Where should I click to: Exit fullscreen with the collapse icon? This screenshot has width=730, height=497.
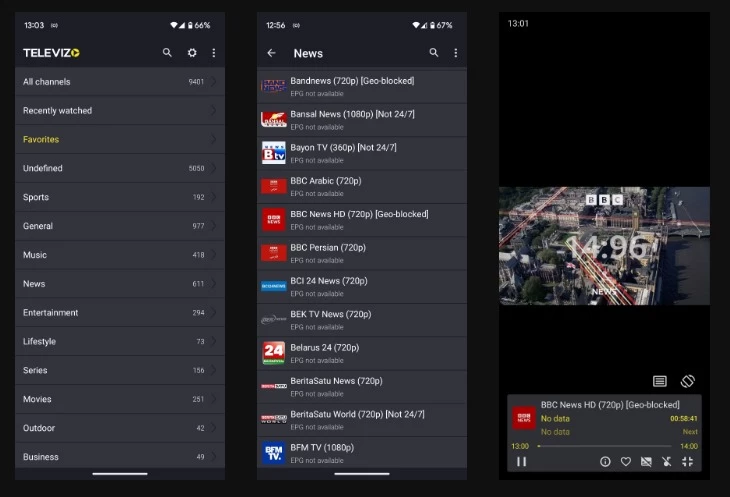click(688, 461)
